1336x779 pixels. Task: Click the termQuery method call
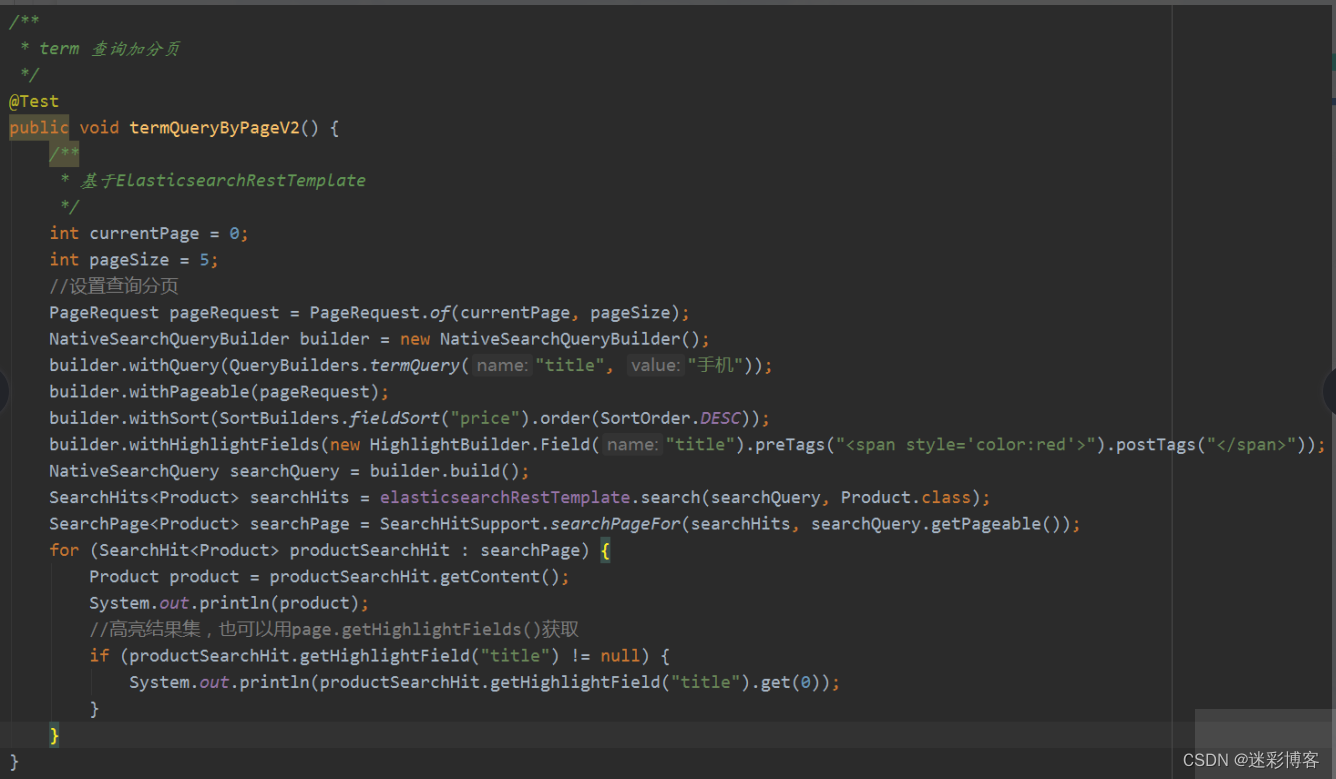coord(414,365)
